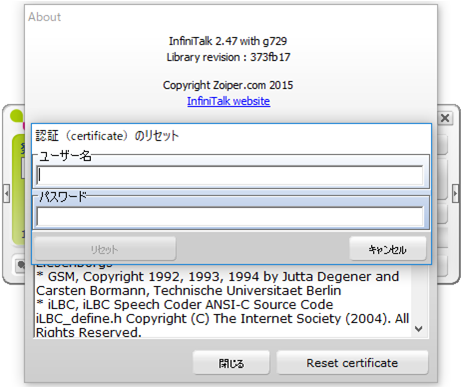Open the InfiniTalk website link
462x388 pixels.
click(228, 101)
